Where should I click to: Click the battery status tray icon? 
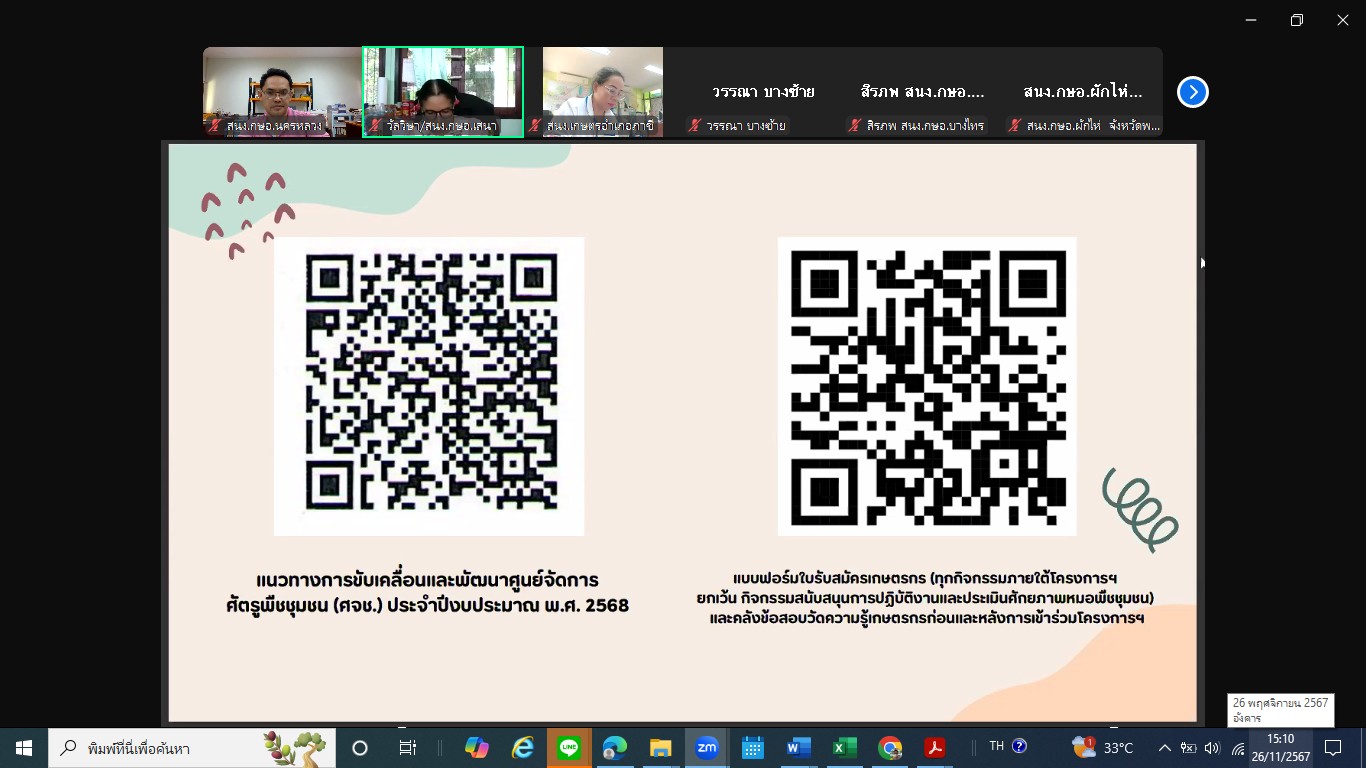coord(1189,748)
